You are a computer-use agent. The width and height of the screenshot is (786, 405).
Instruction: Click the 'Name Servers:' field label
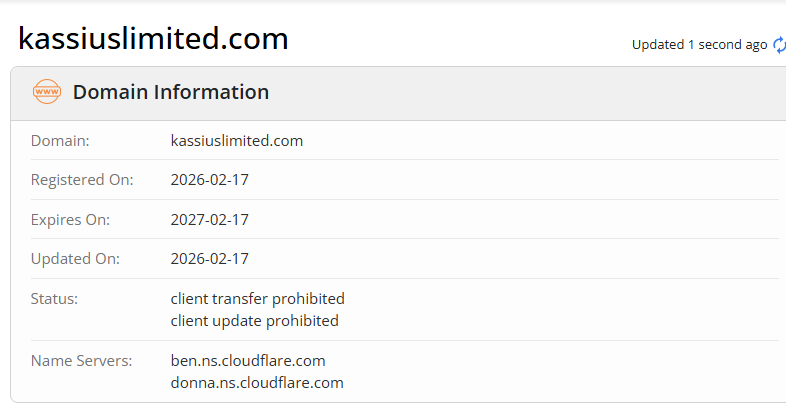tap(80, 360)
